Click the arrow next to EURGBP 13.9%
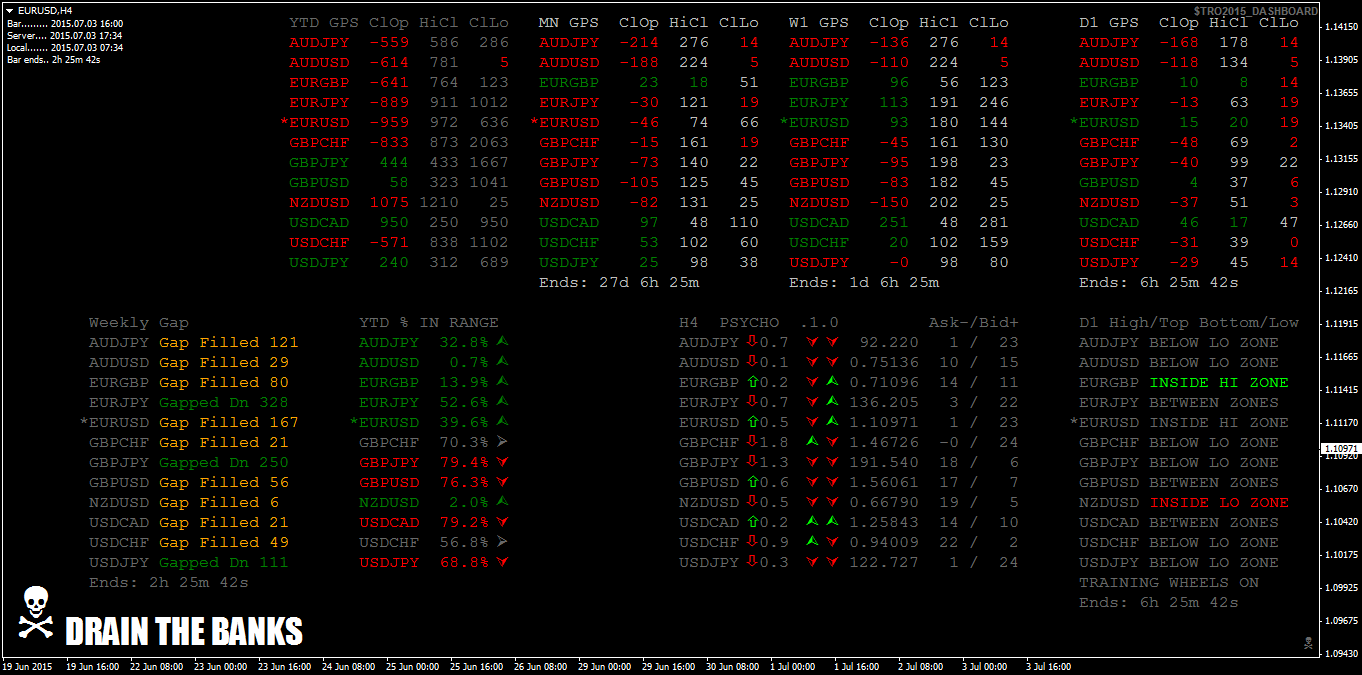 point(502,382)
